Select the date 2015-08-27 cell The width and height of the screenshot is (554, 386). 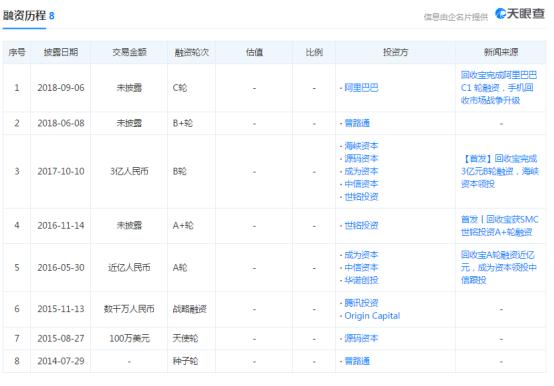click(x=61, y=338)
